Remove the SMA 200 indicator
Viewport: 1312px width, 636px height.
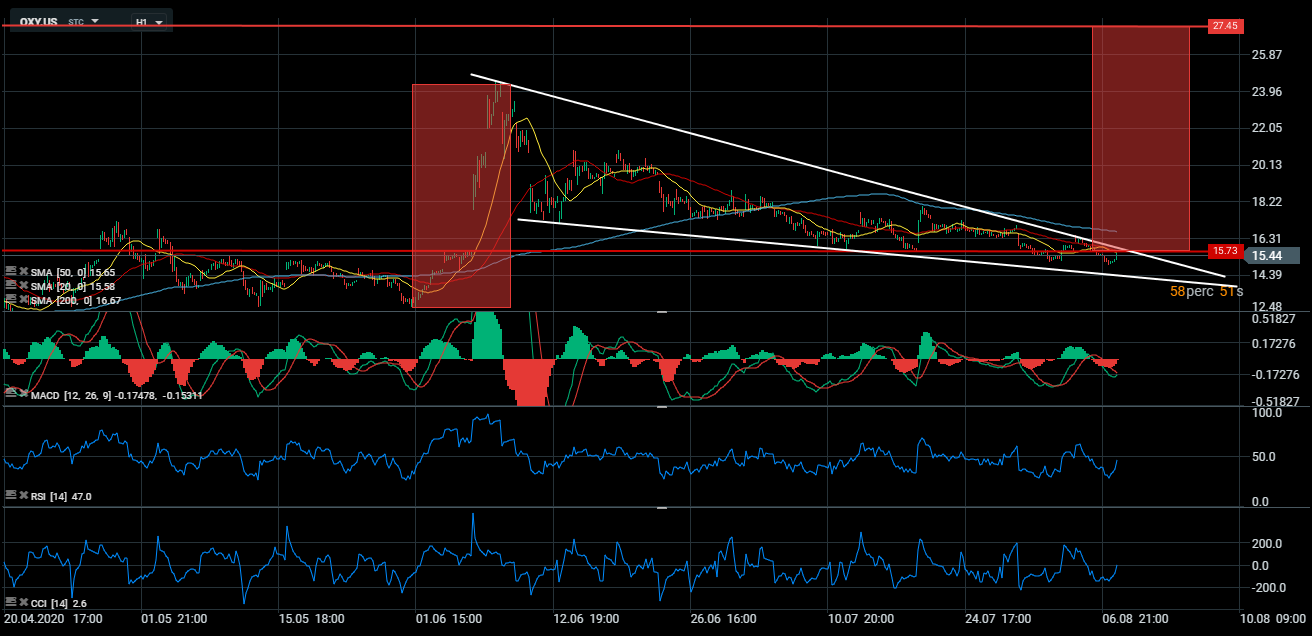22,299
